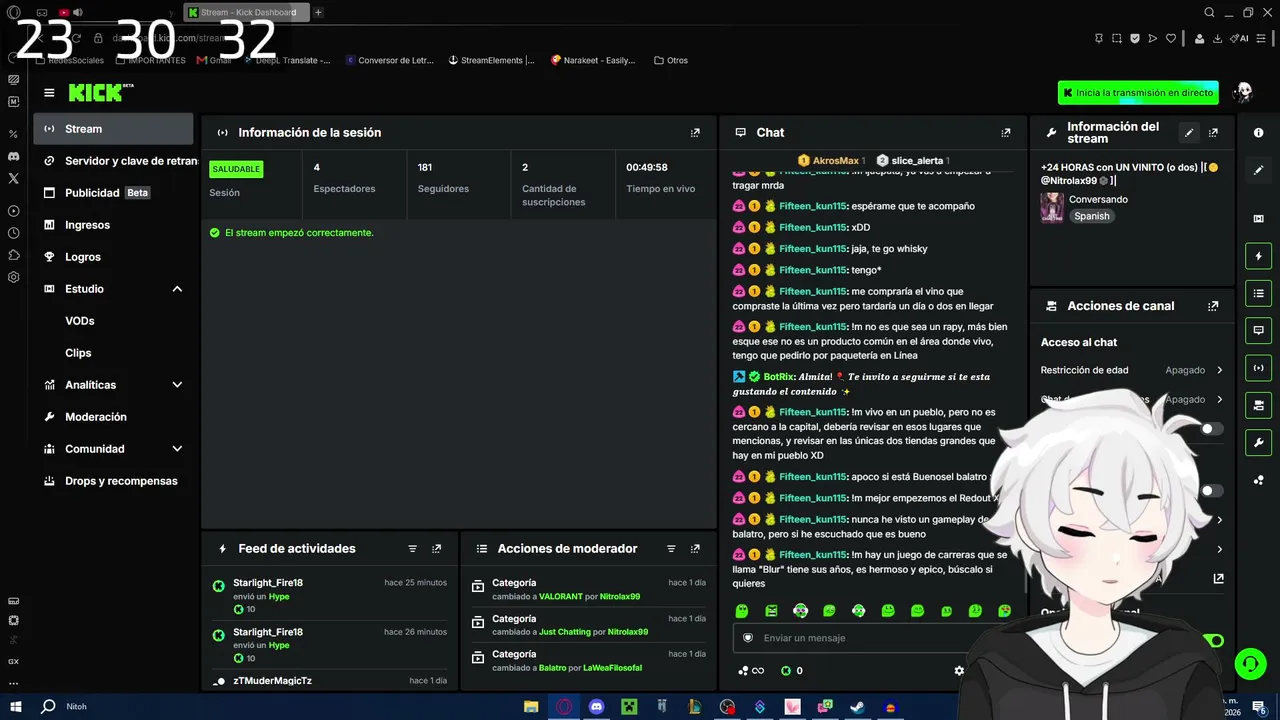Open Drops y recompensas

click(113, 481)
